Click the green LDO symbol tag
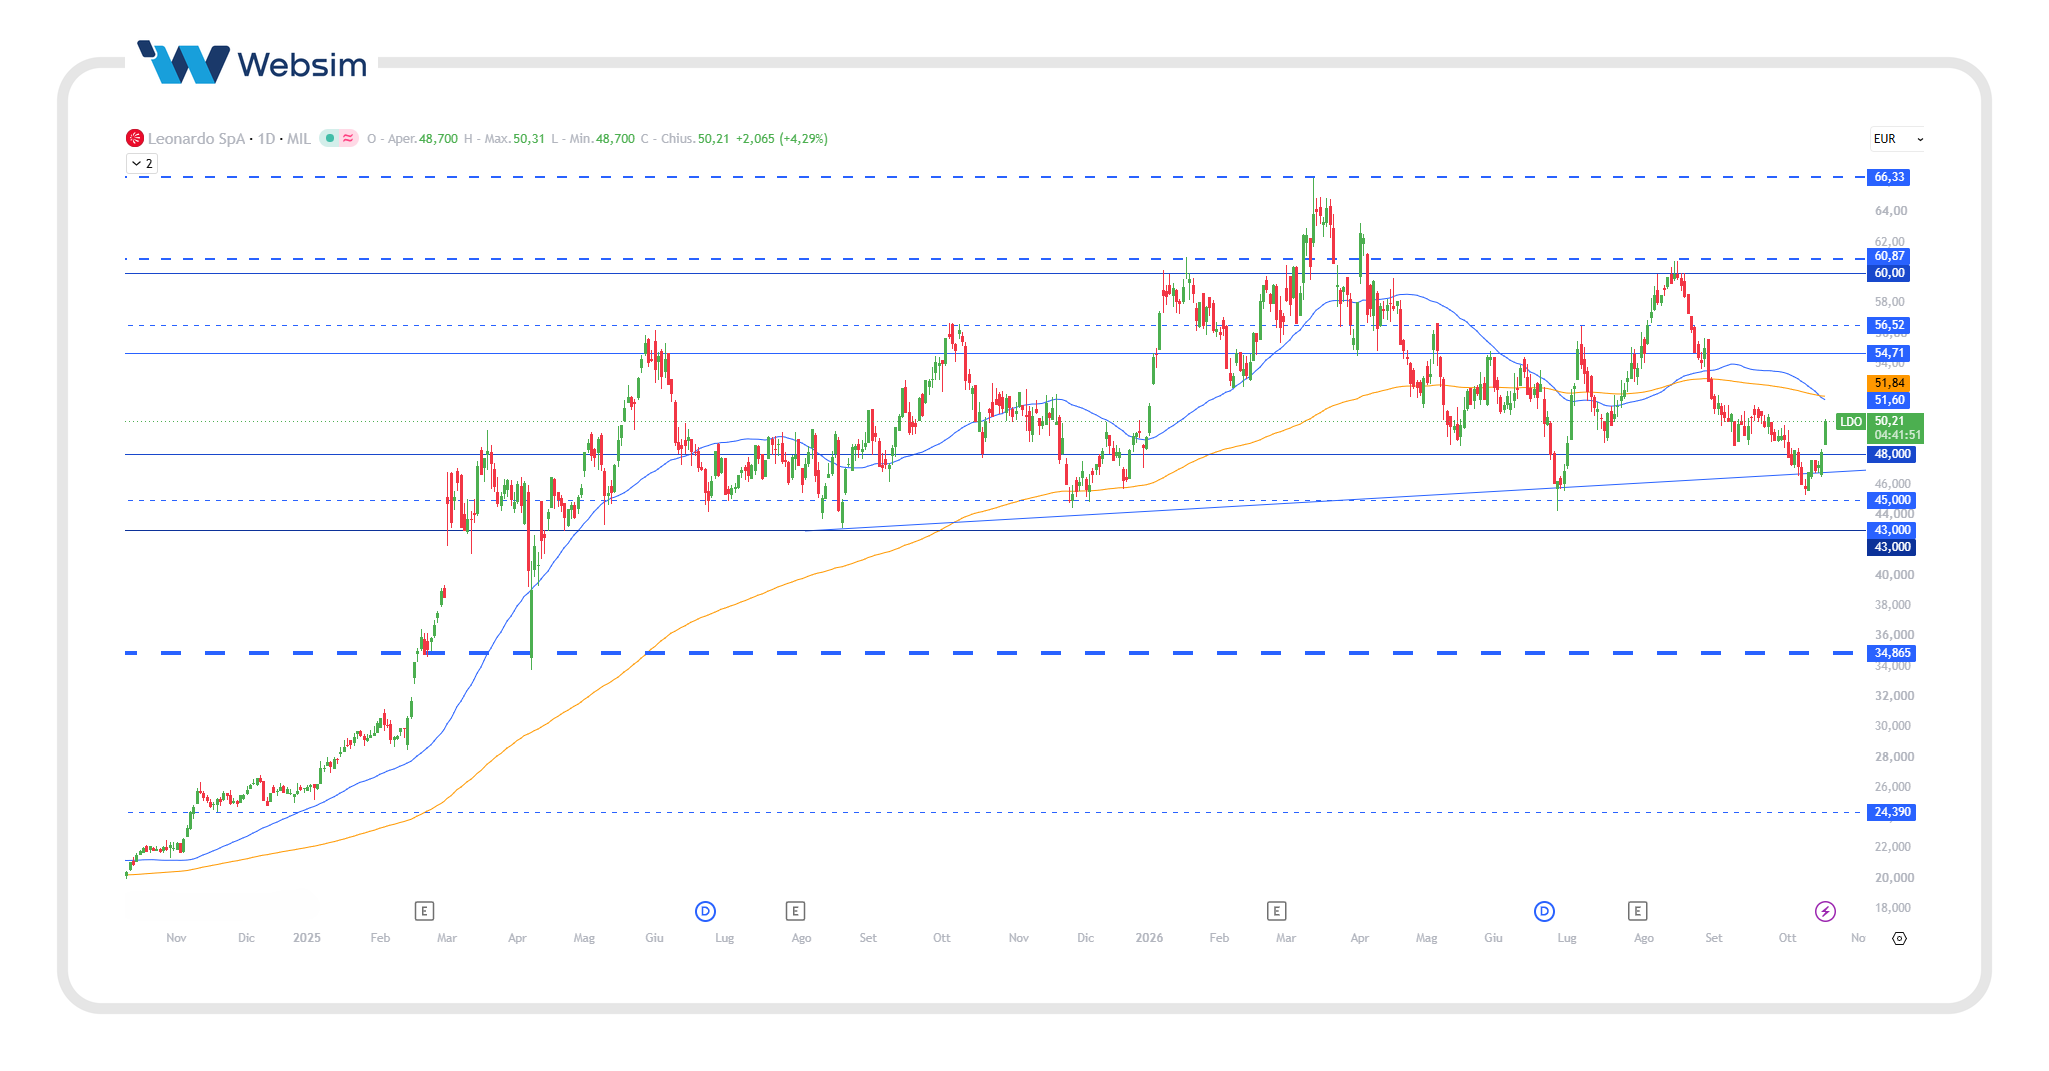Screen dimensions: 2049x1071 tap(1851, 422)
